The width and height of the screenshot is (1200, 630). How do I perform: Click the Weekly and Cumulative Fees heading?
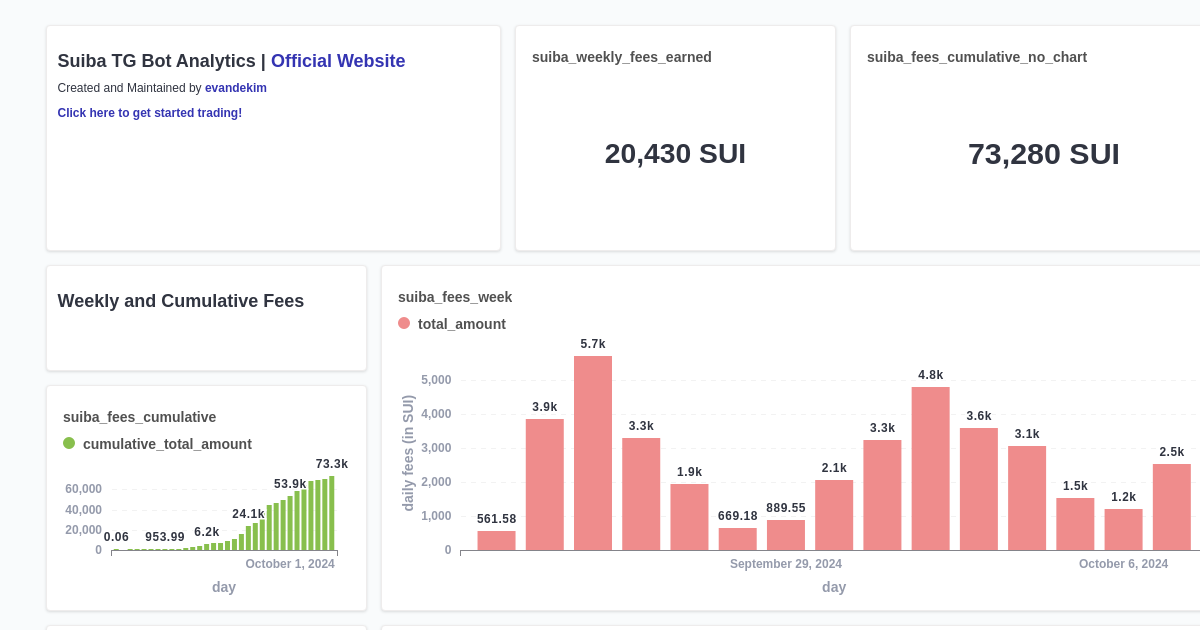click(180, 301)
